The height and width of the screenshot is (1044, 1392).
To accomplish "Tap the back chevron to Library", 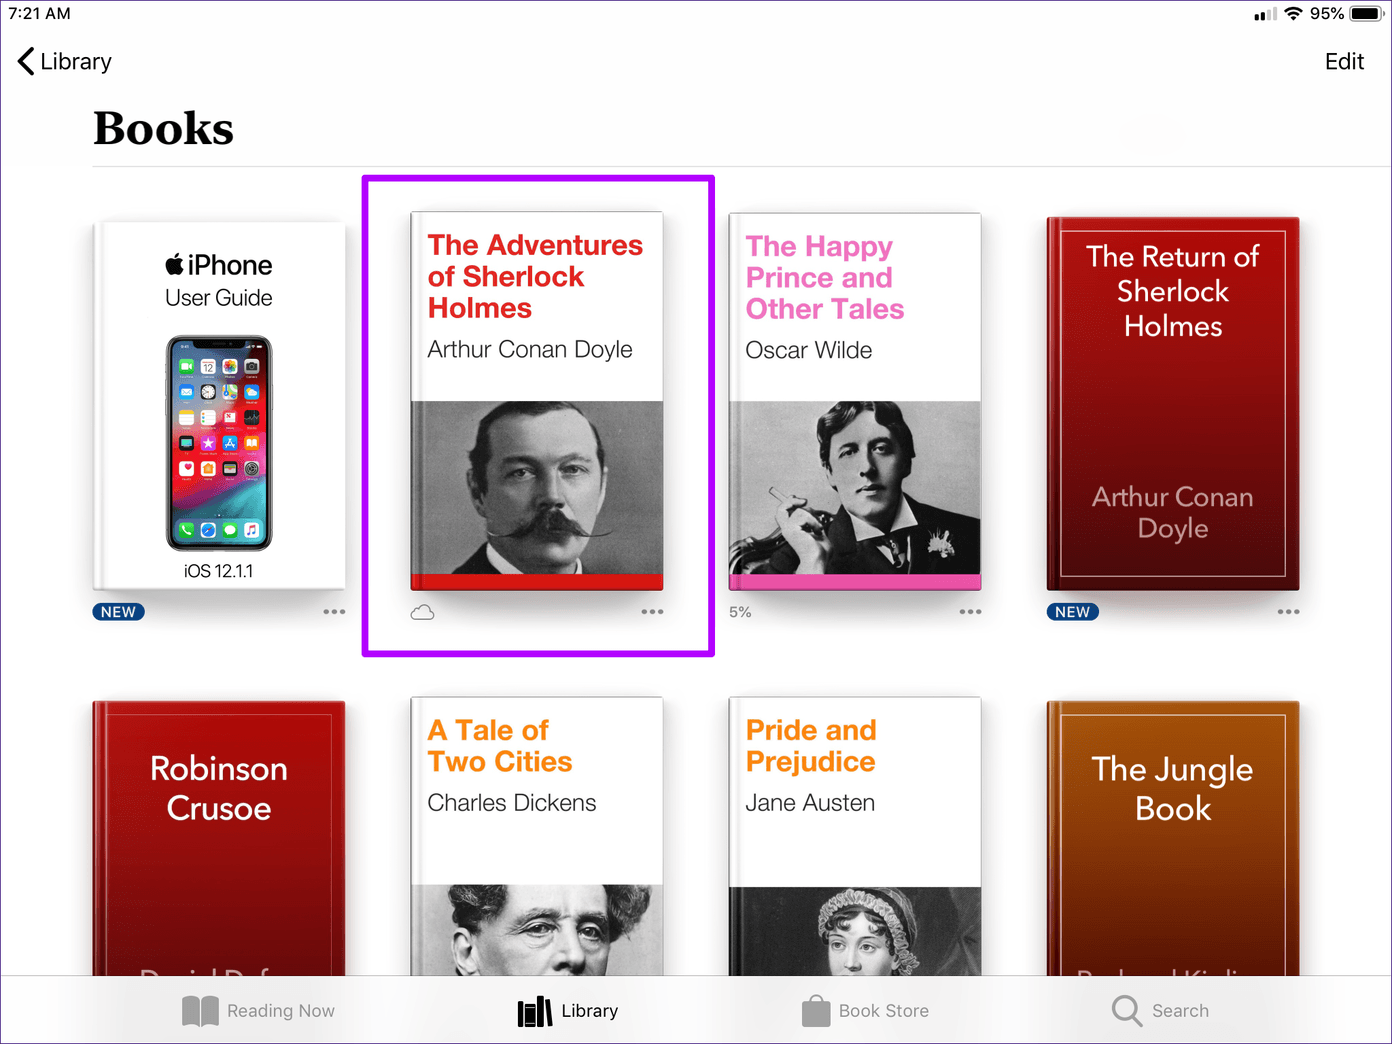I will point(27,61).
